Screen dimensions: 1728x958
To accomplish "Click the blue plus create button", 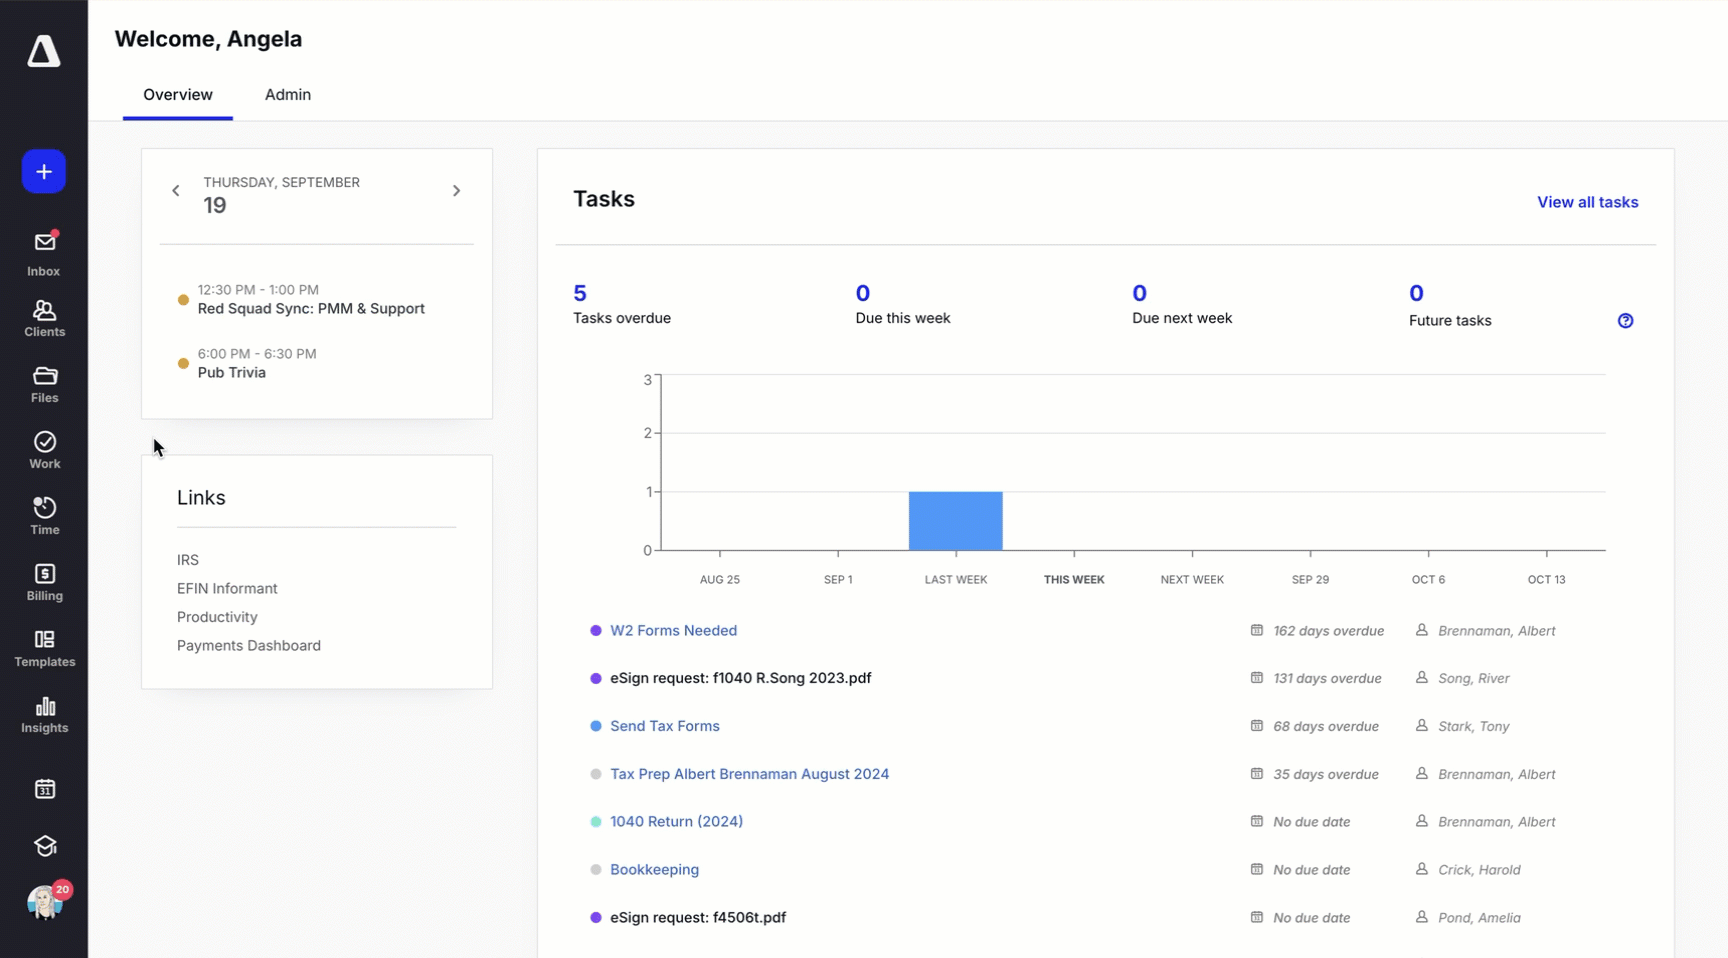I will click(44, 172).
